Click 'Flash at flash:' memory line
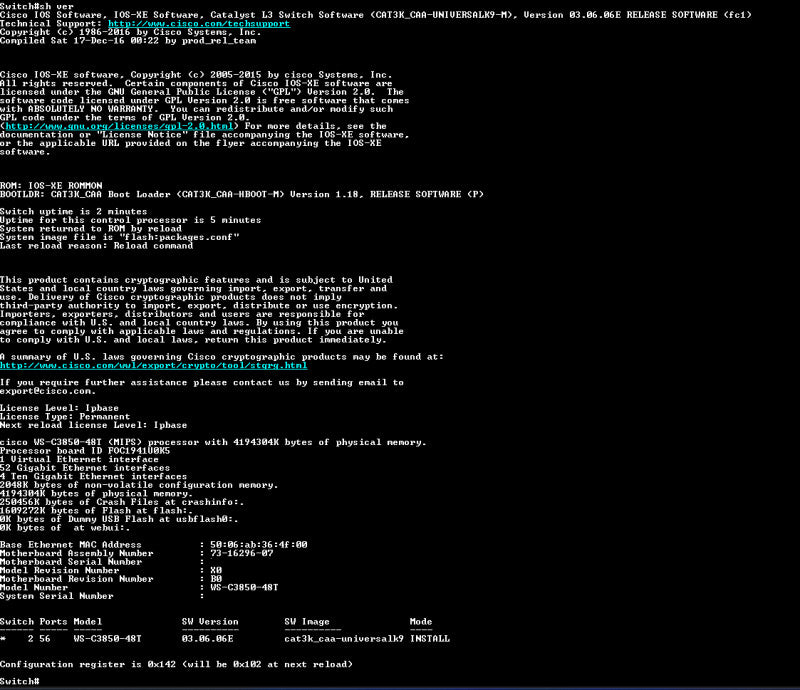This screenshot has height=690, width=800. pyautogui.click(x=96, y=511)
